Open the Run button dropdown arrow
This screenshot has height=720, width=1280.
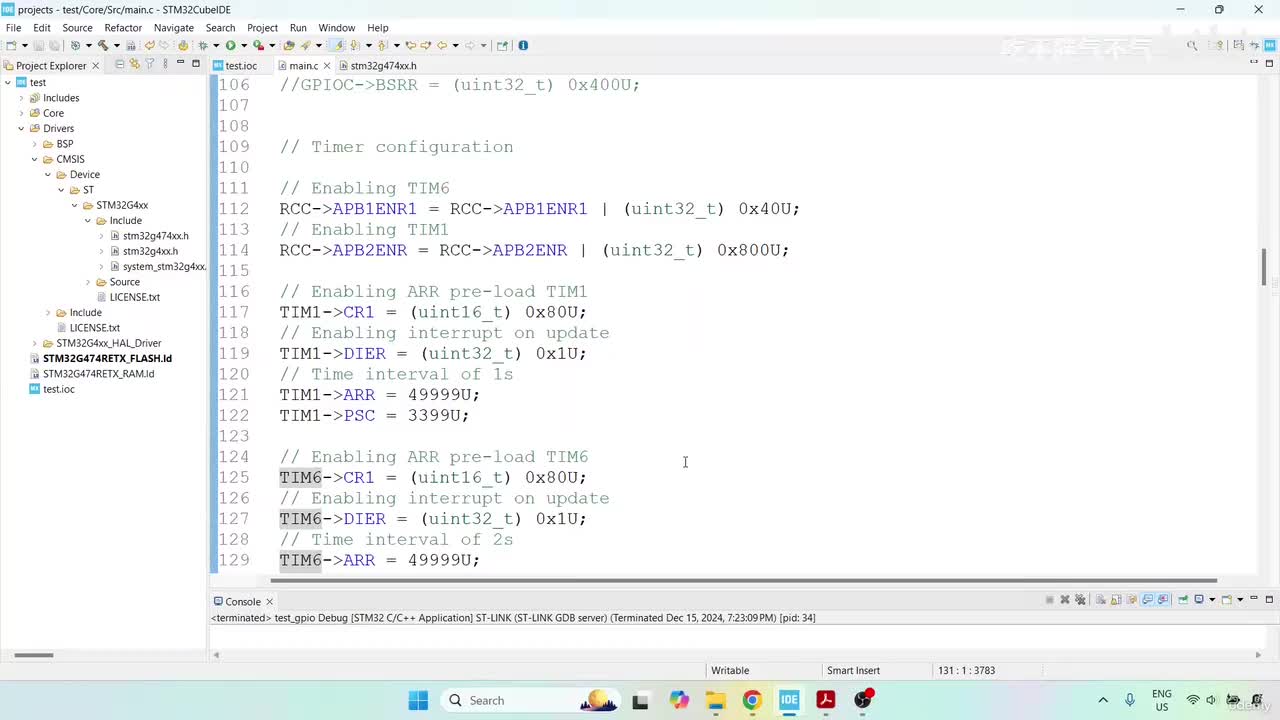pyautogui.click(x=243, y=45)
